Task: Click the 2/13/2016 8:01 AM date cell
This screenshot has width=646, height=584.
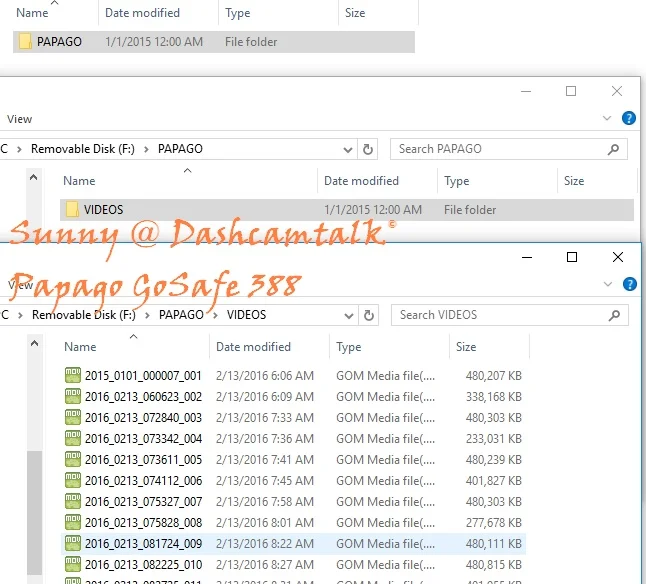Action: tap(265, 523)
